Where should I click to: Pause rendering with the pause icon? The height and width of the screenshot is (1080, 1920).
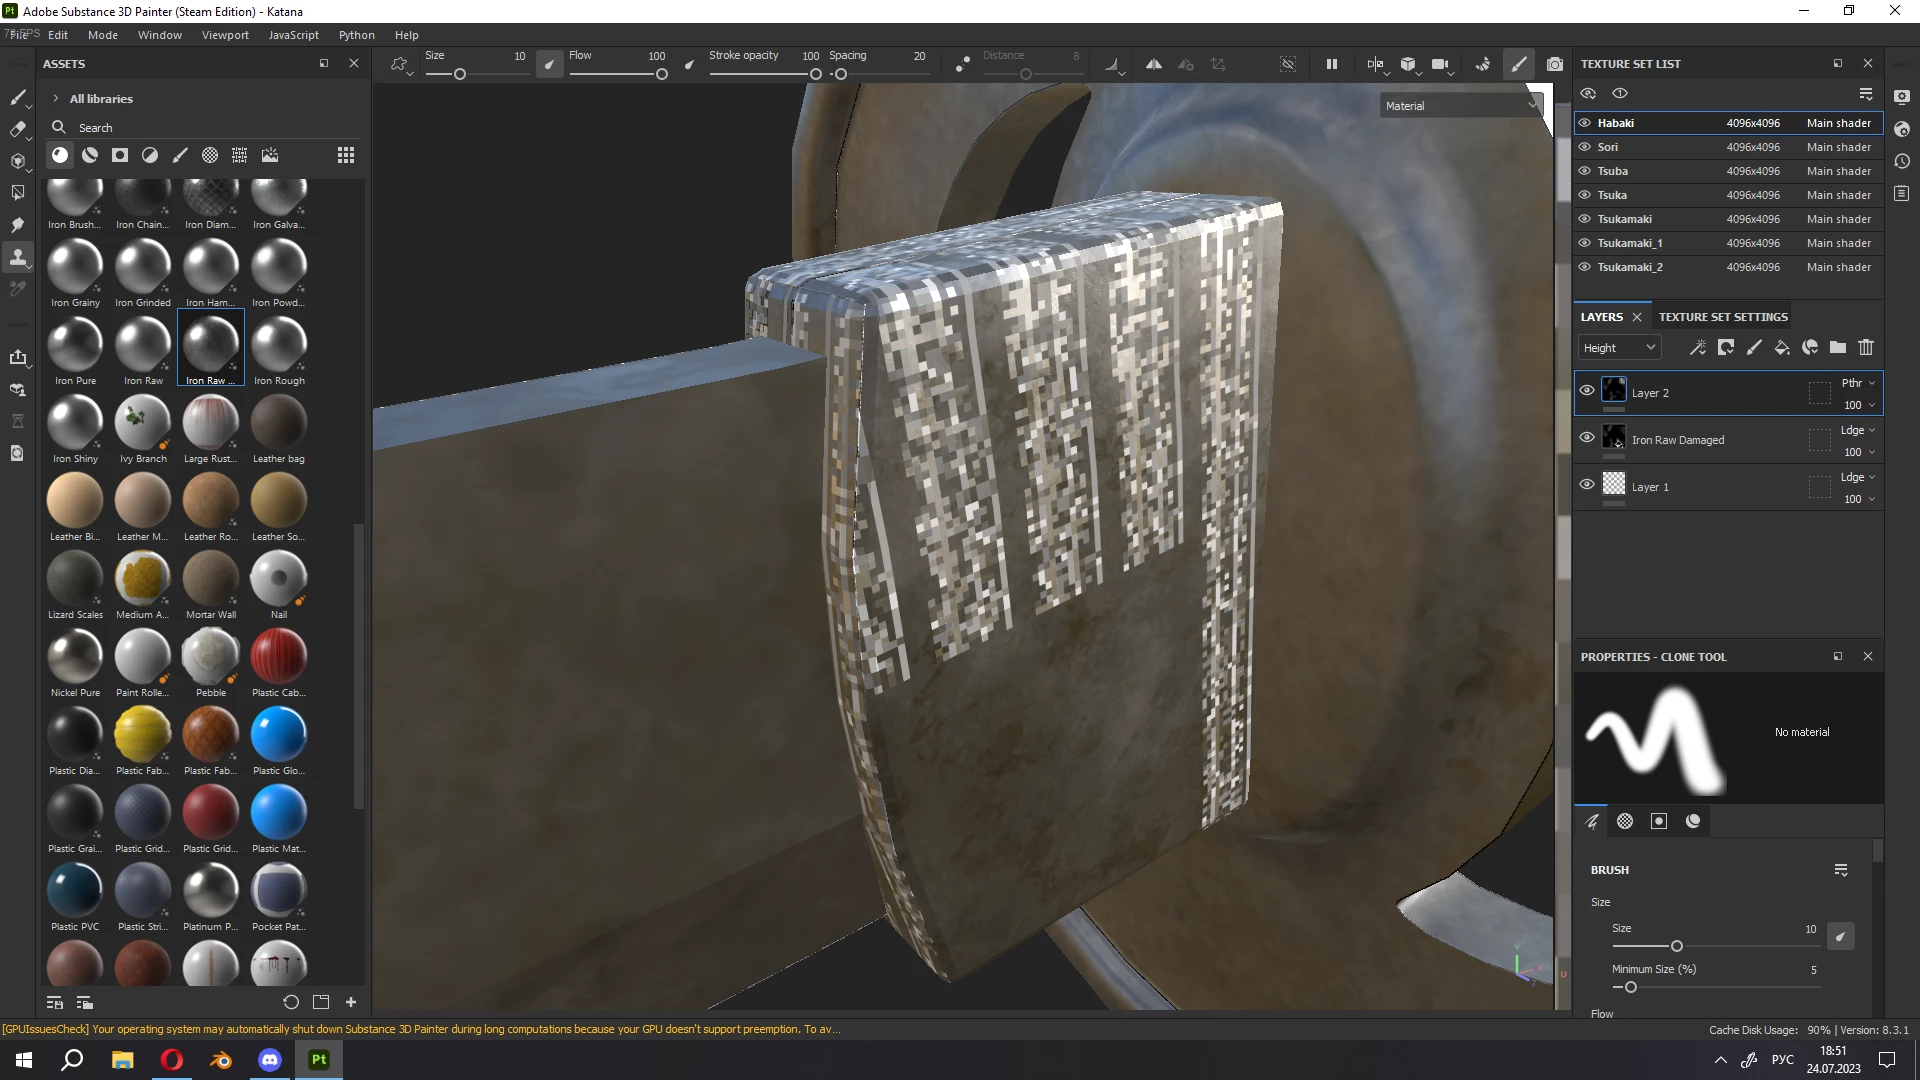(1332, 64)
